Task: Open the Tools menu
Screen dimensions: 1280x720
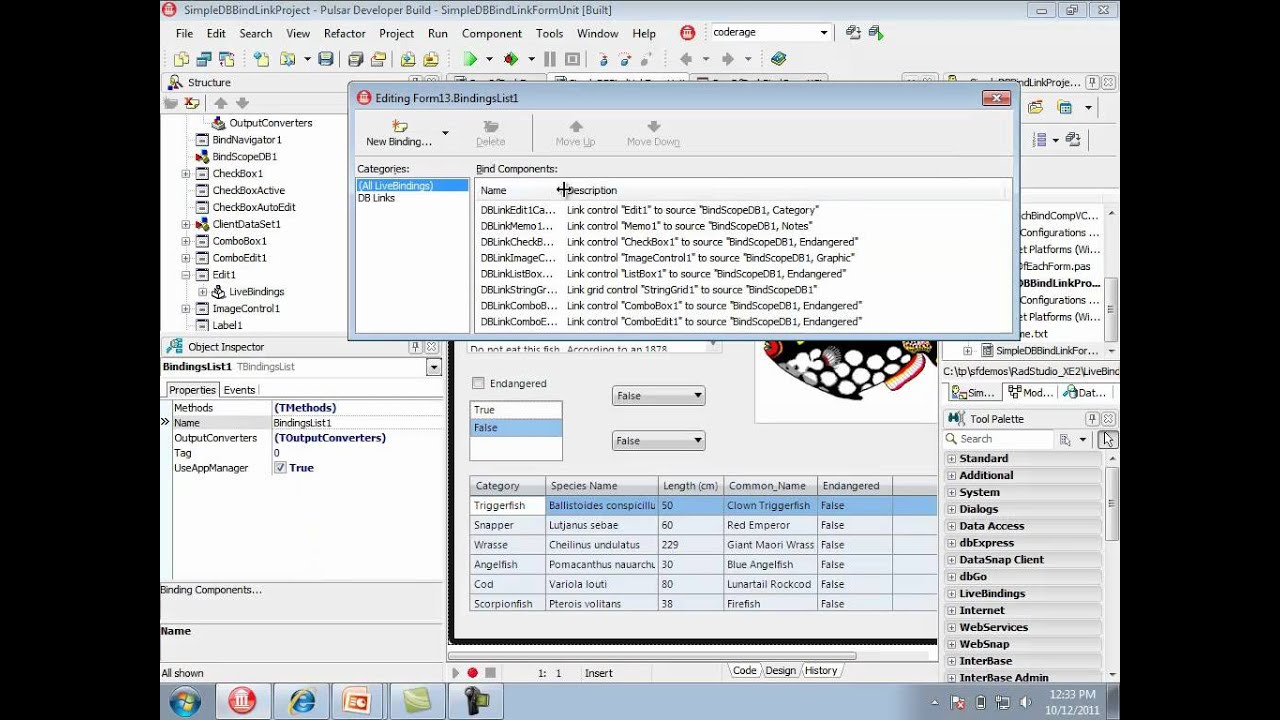Action: coord(550,33)
